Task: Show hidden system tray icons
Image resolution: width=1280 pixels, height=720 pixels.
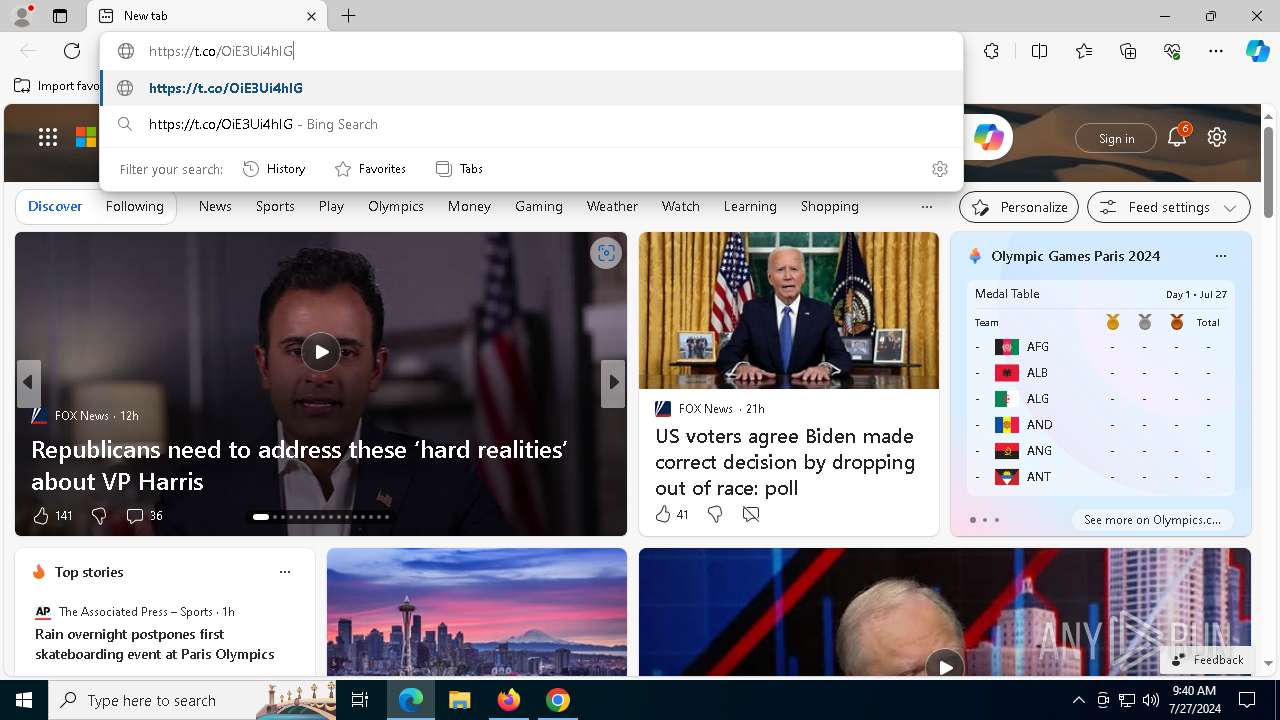Action: point(1078,700)
